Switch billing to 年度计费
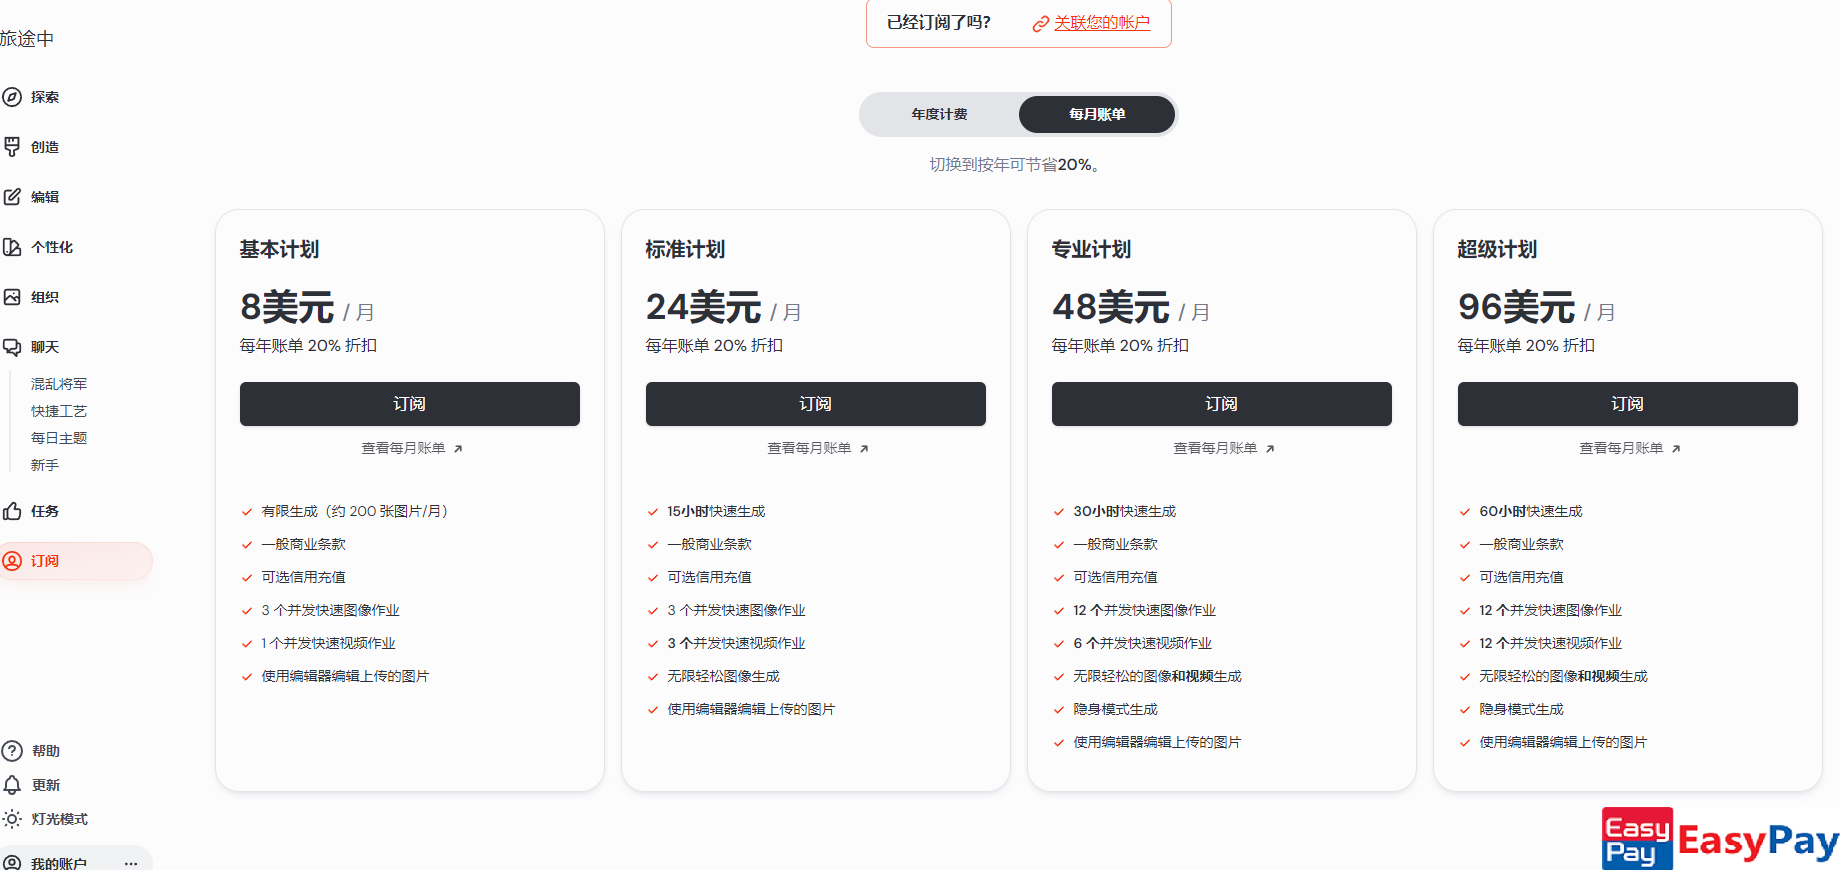Viewport: 1840px width, 870px height. [x=939, y=115]
